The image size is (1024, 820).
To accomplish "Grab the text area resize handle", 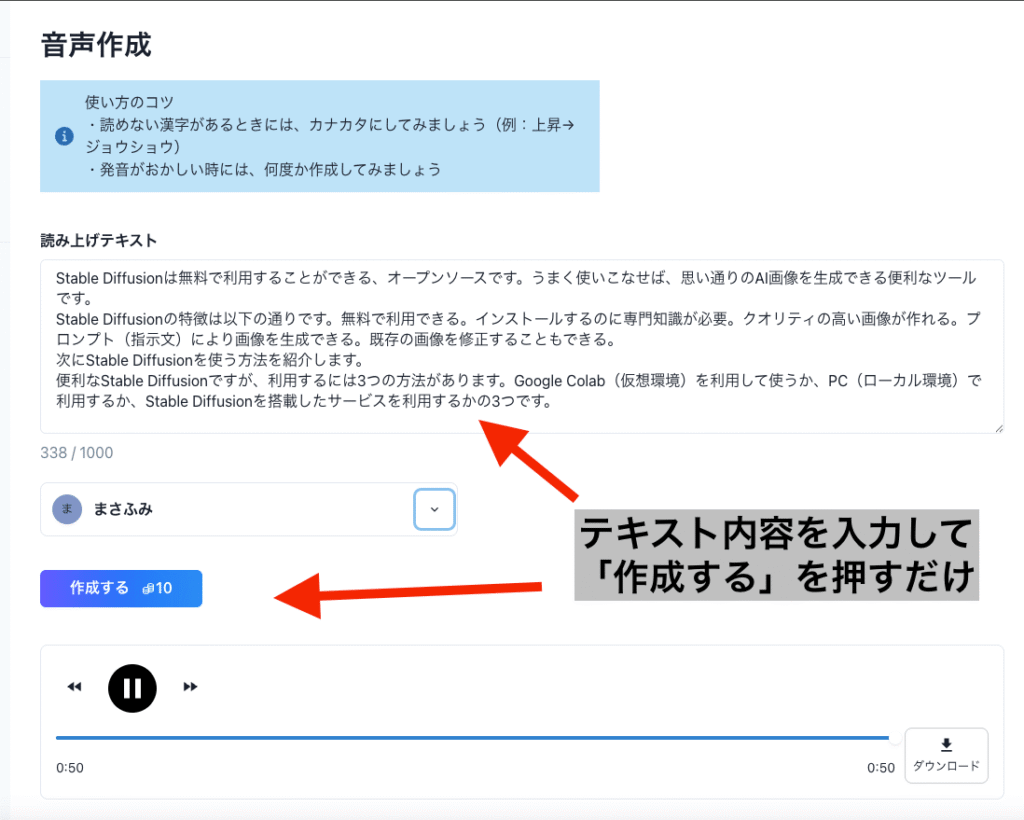I will point(999,428).
